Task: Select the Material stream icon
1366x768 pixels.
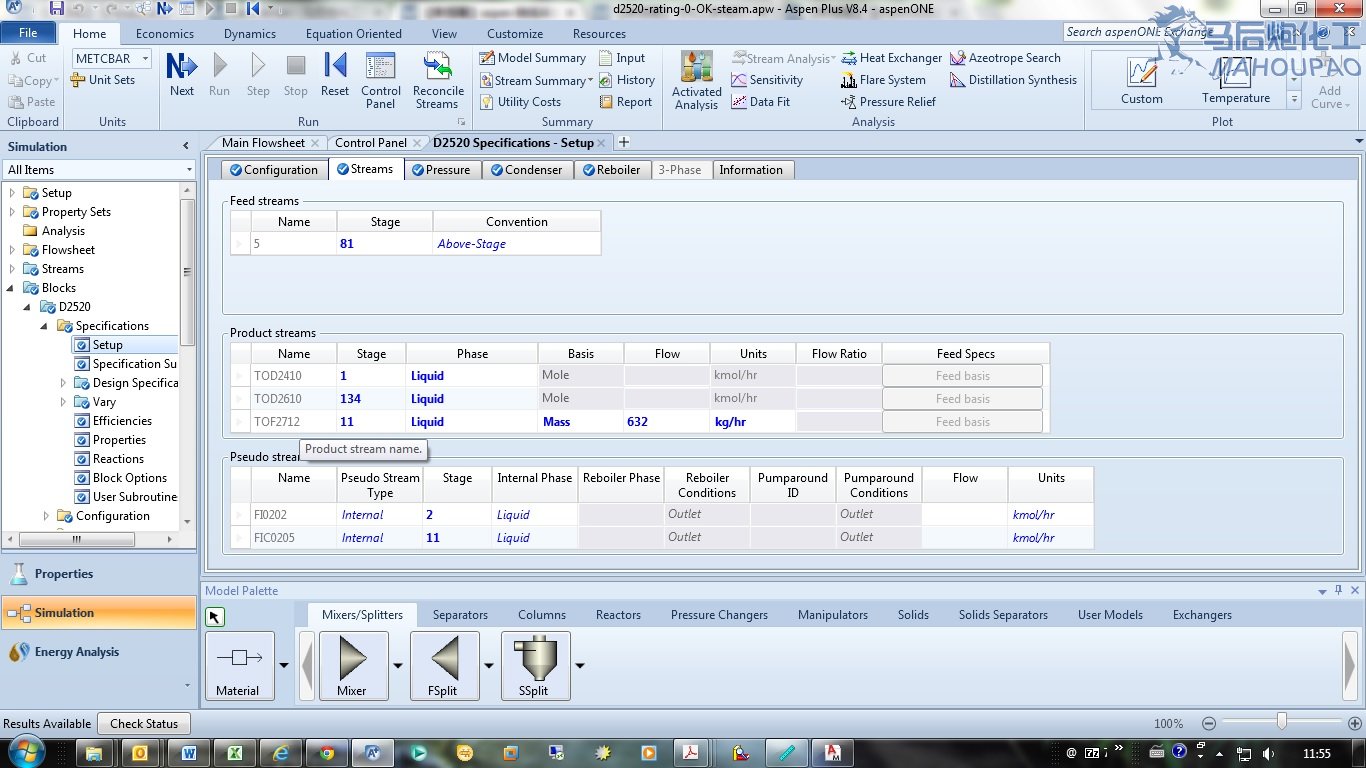Action: click(x=238, y=665)
